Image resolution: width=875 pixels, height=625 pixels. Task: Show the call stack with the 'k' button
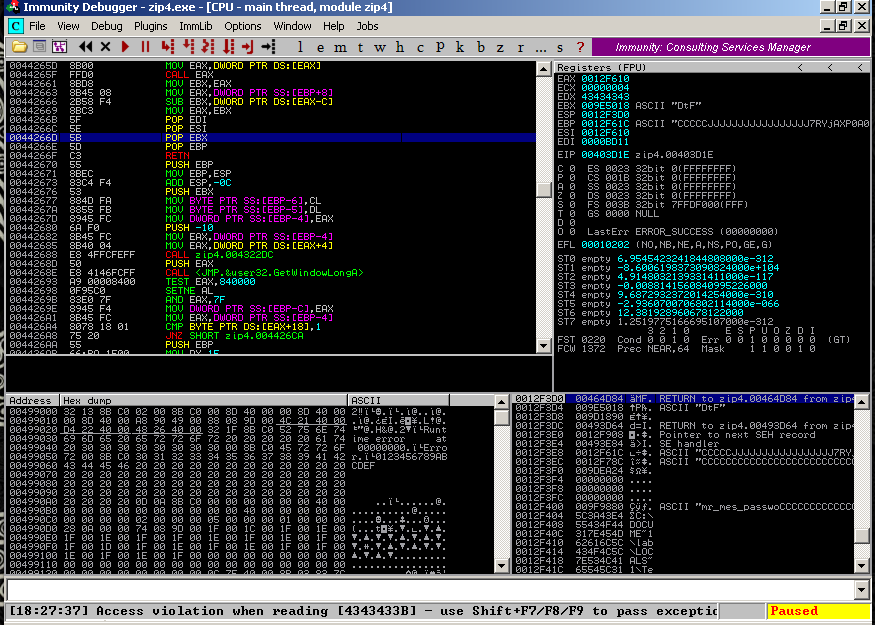click(460, 47)
